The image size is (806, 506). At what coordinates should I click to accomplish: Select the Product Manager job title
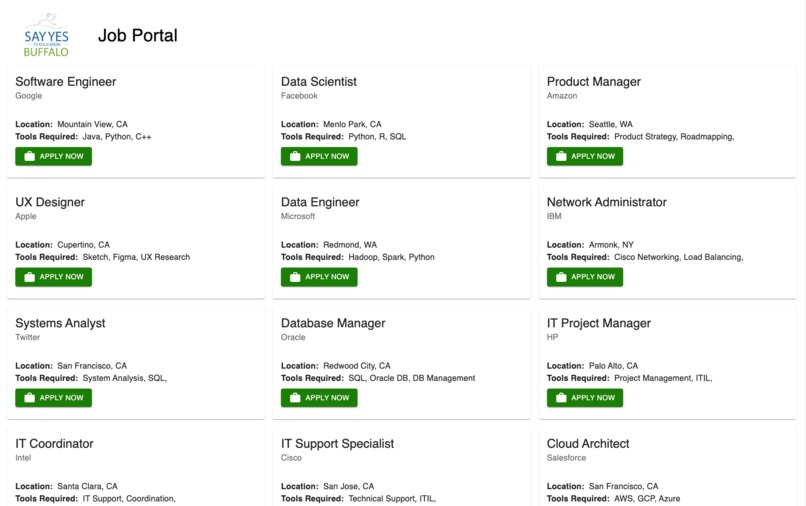[594, 82]
